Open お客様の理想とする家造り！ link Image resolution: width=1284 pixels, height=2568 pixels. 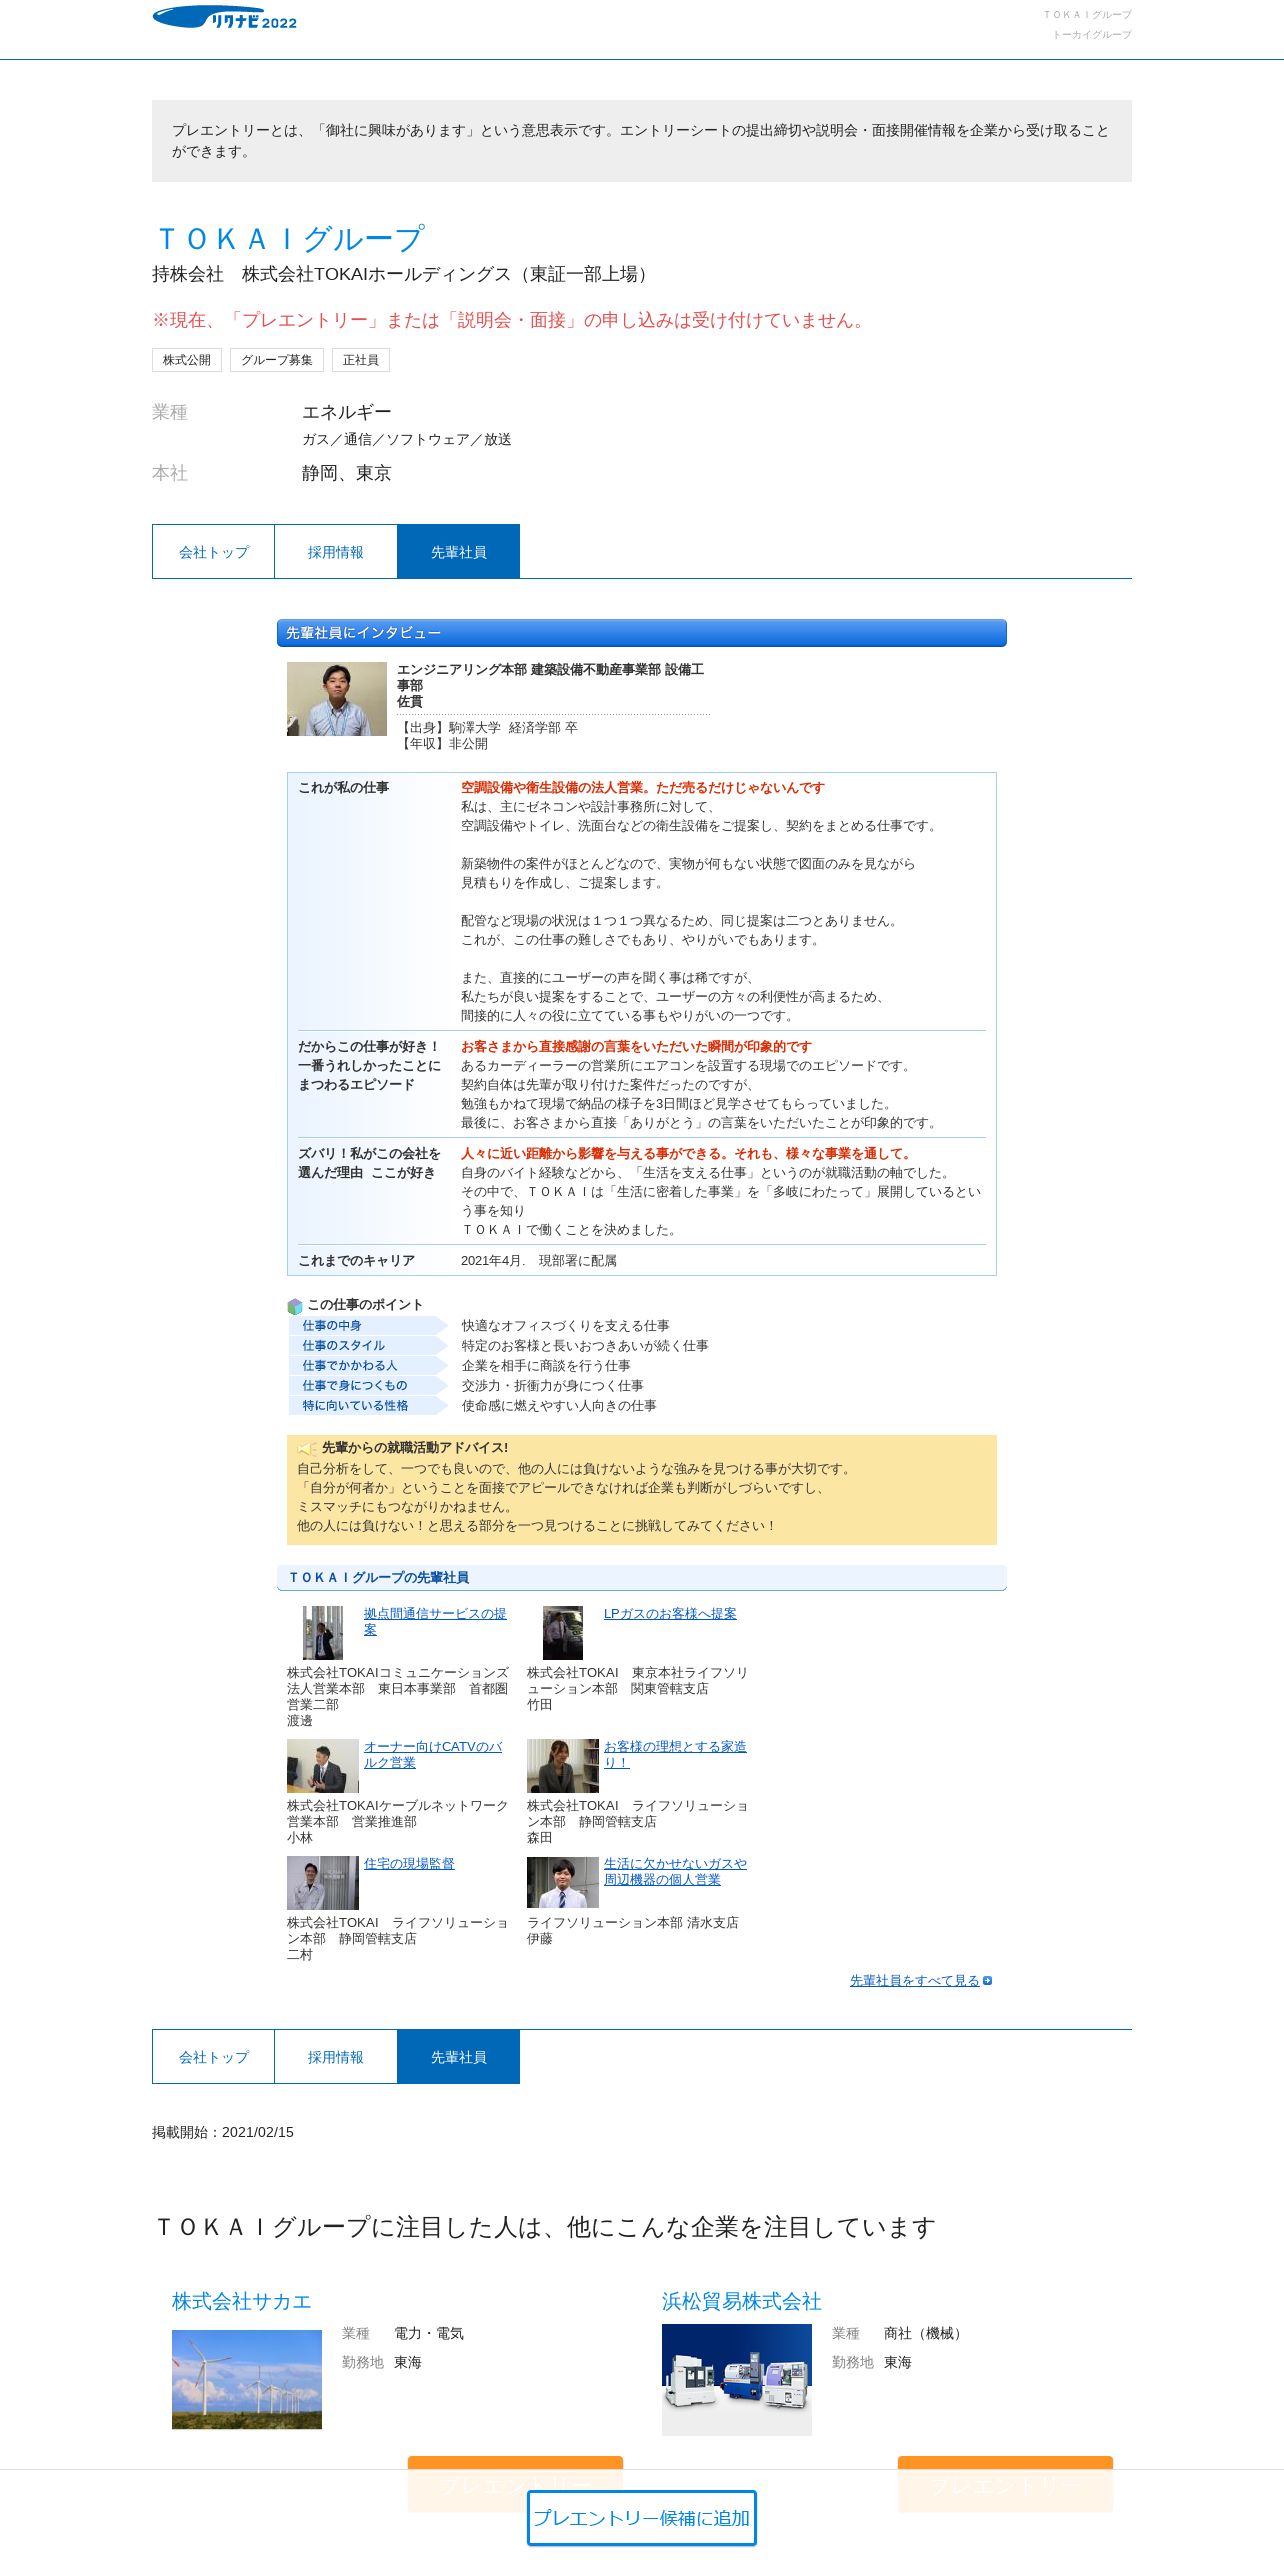[x=675, y=1754]
